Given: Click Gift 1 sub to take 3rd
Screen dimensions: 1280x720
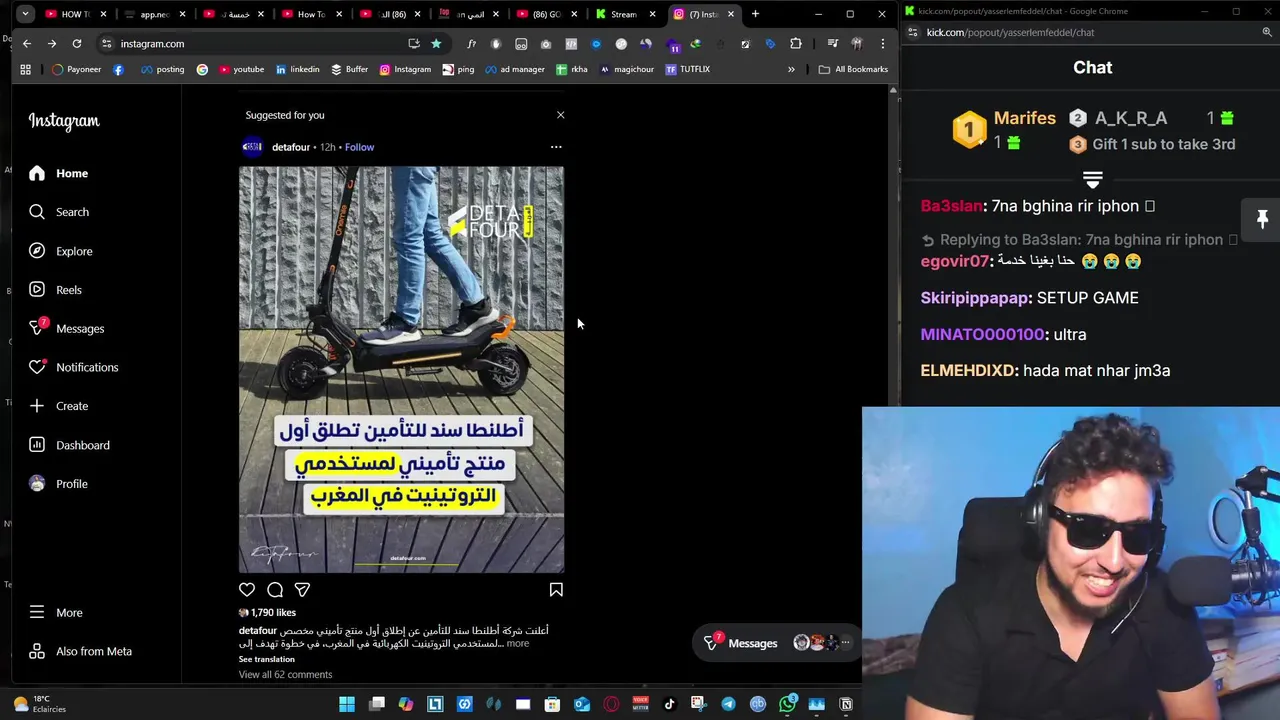Looking at the screenshot, I should tap(1153, 144).
